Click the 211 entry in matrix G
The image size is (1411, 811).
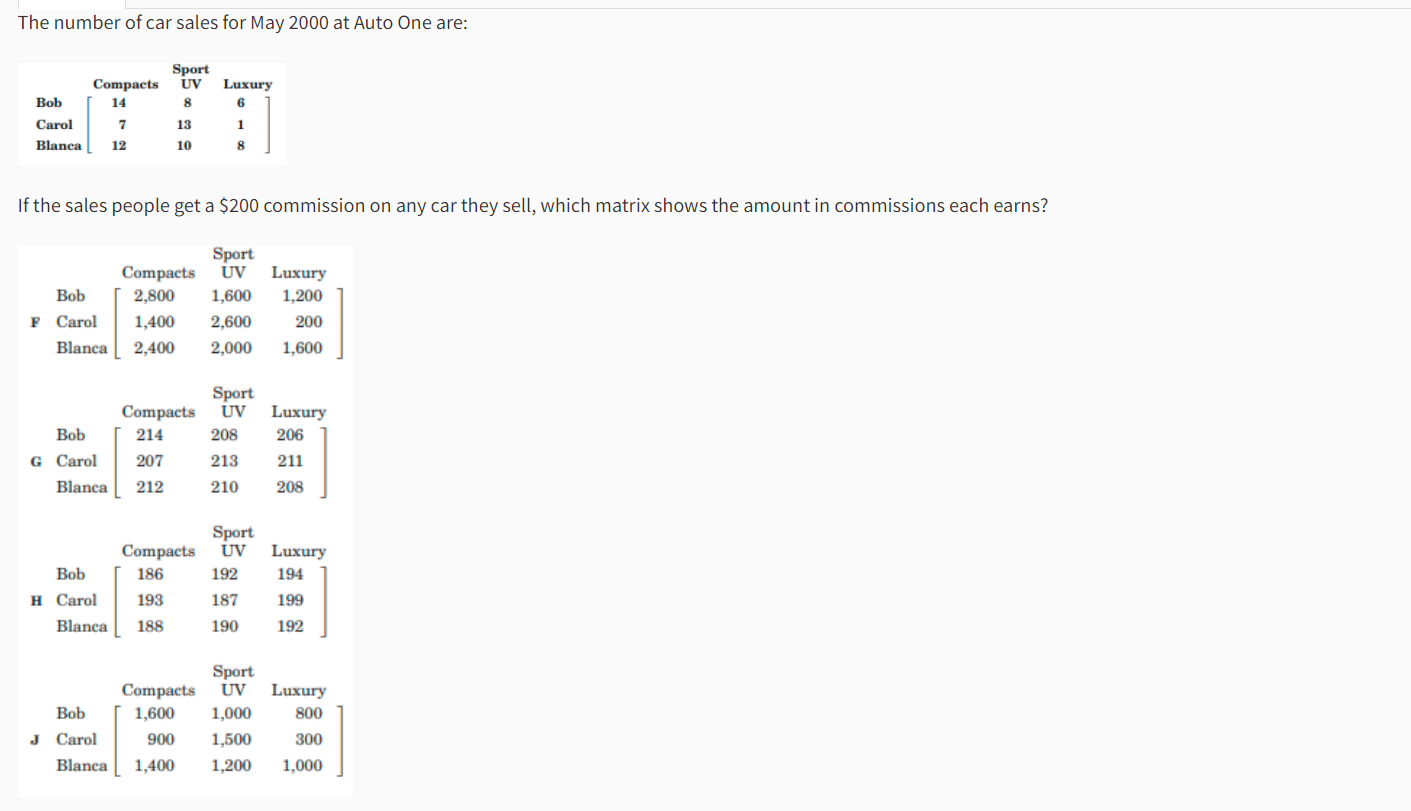290,461
